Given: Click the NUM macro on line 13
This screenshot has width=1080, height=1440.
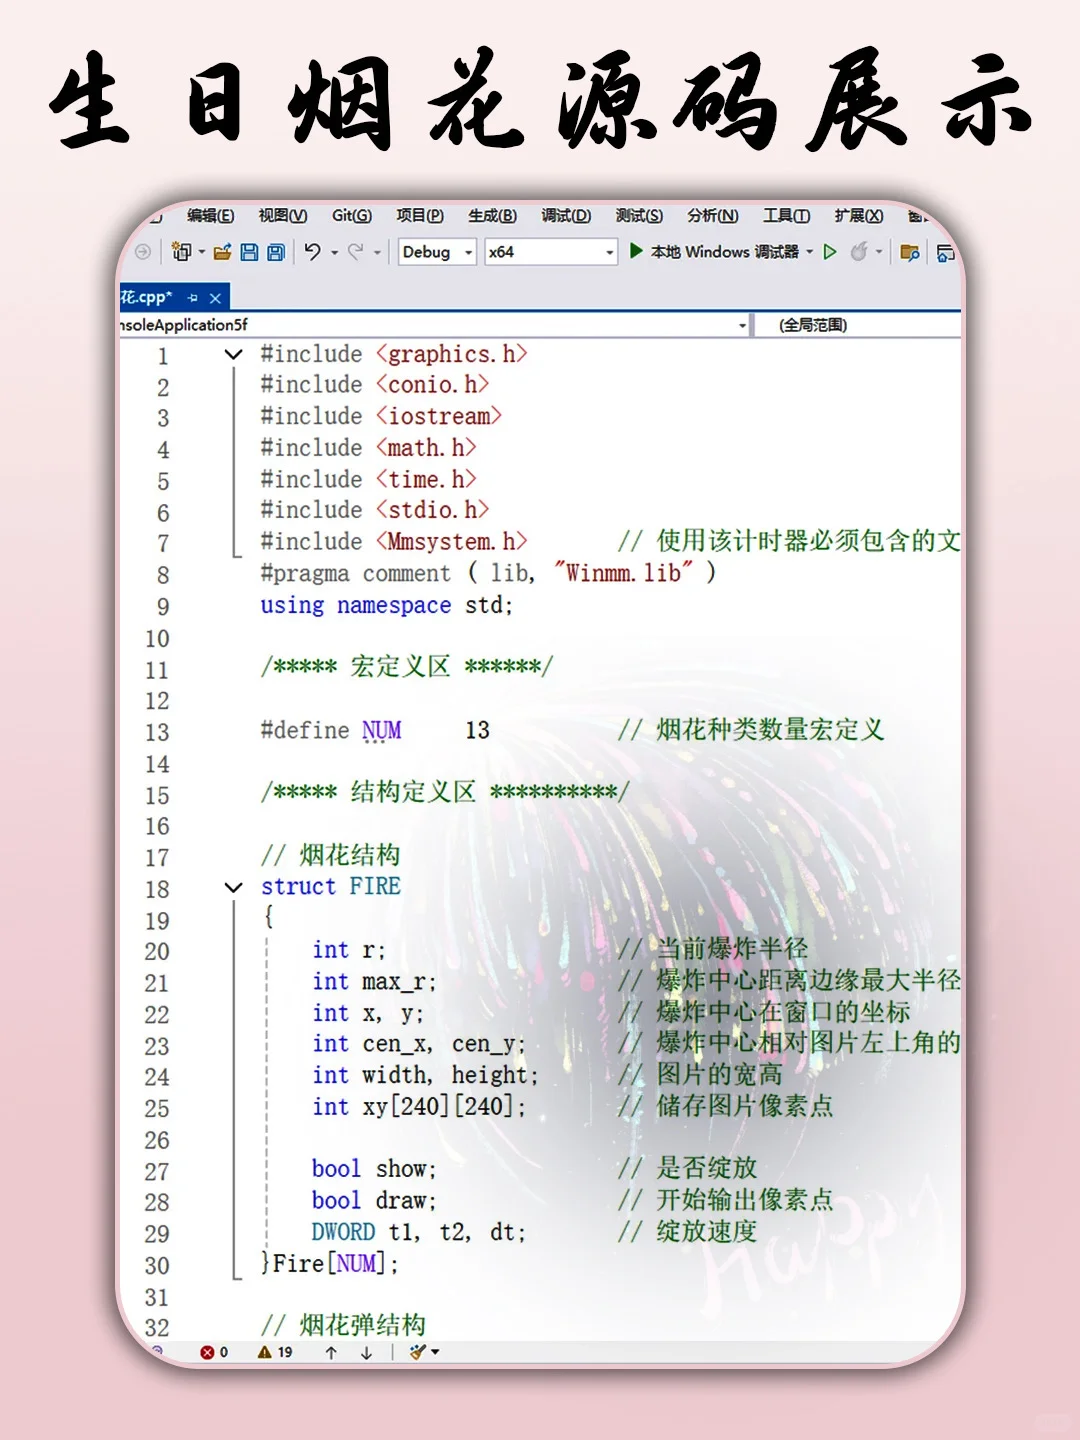Looking at the screenshot, I should click(x=382, y=731).
